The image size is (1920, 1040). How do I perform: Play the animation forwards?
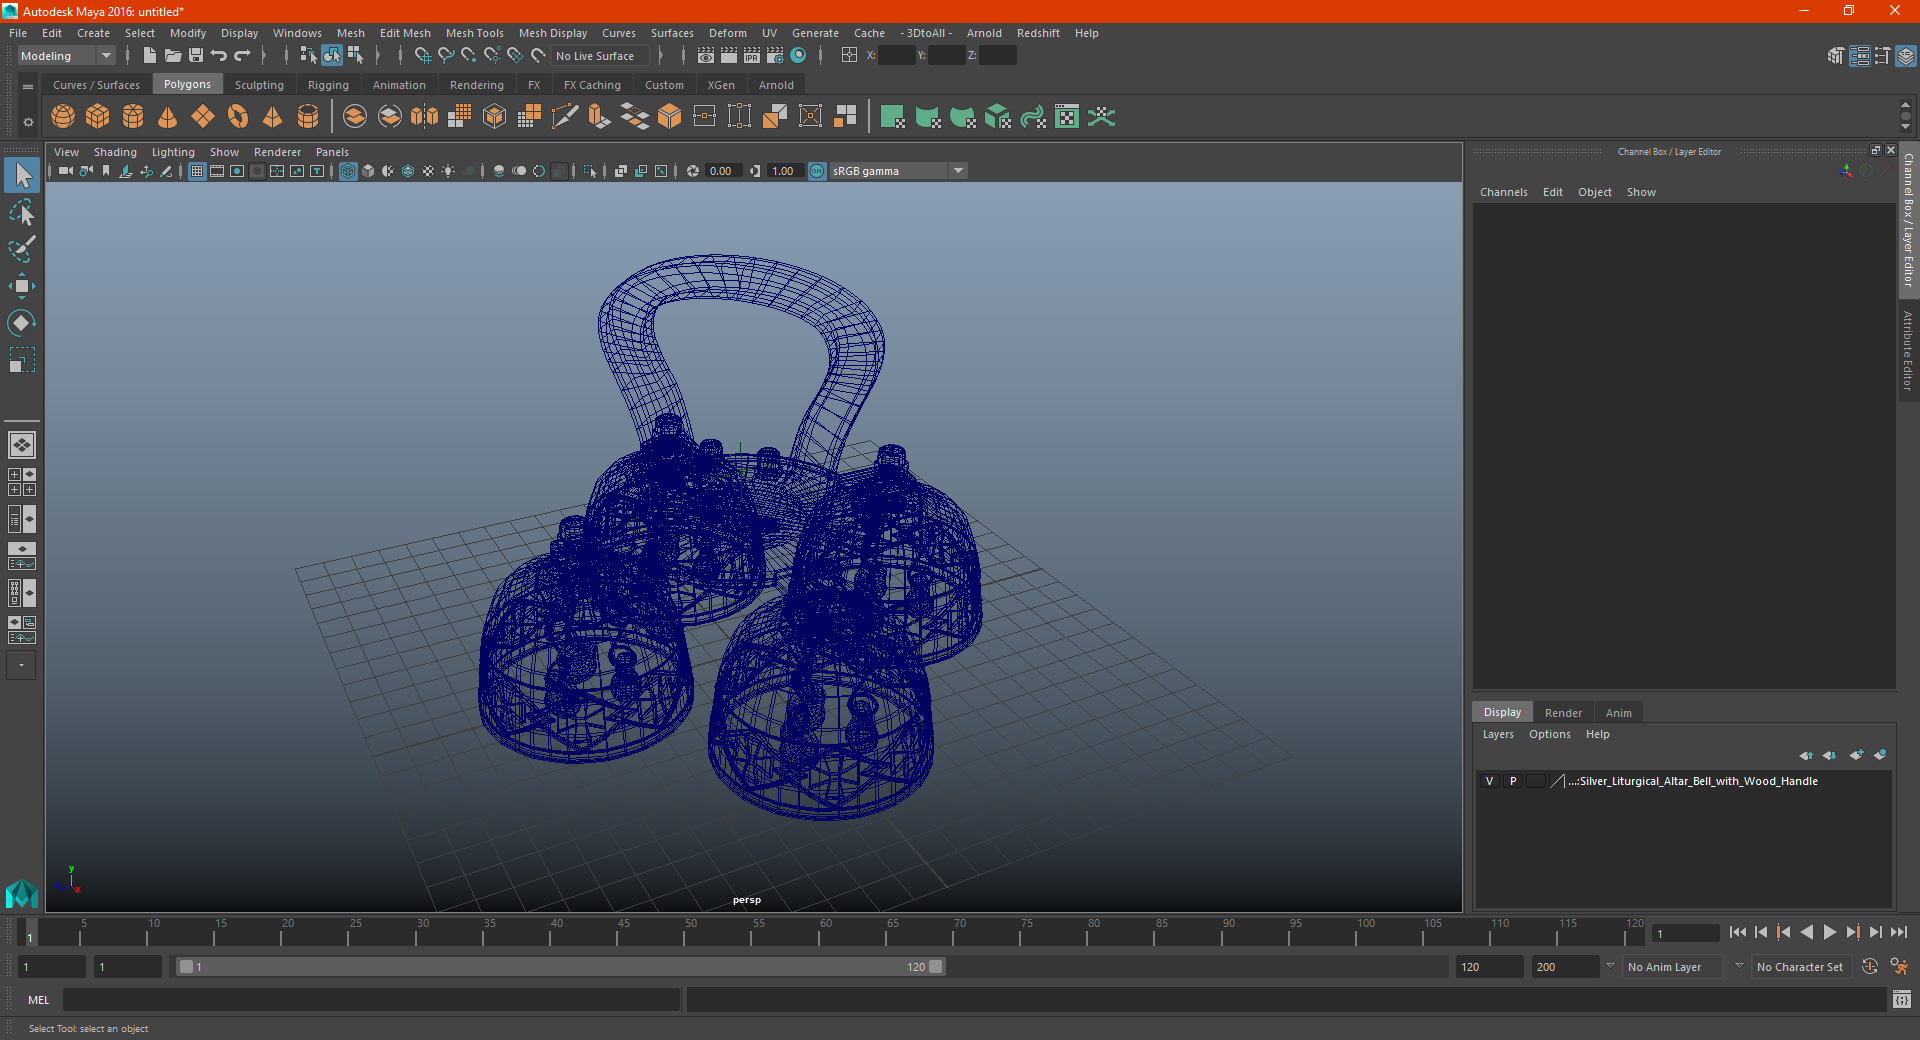point(1829,932)
